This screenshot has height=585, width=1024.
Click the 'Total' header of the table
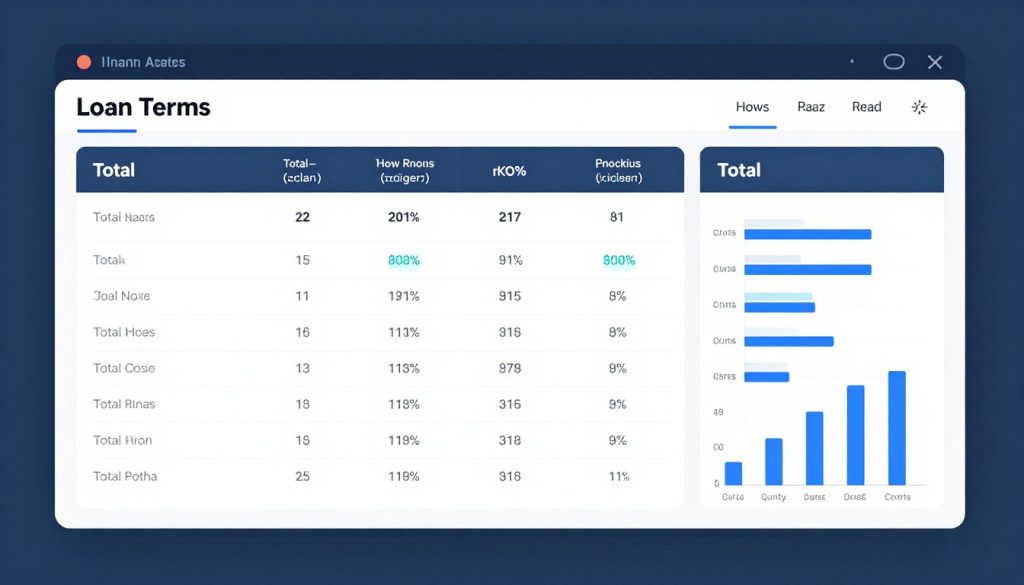point(114,170)
